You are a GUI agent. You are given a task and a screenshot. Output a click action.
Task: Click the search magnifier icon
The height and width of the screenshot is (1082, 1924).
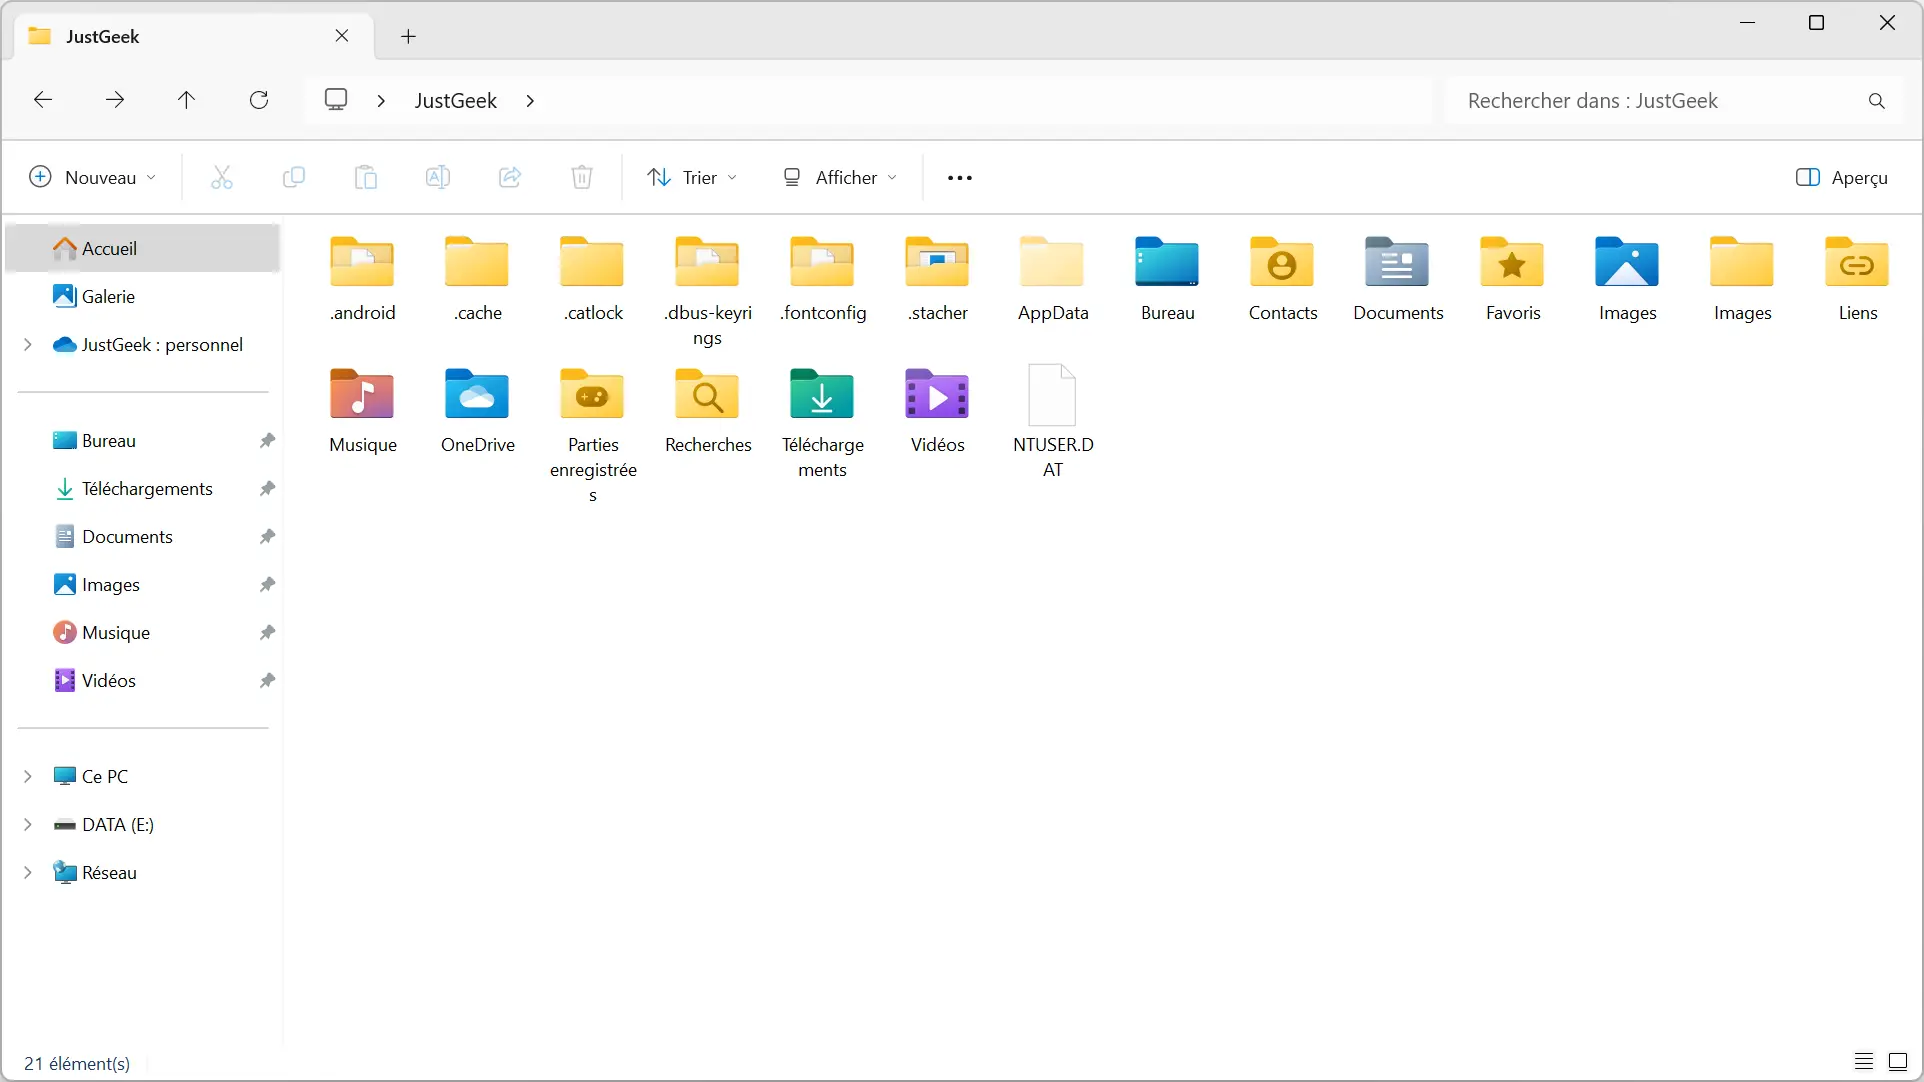(x=1877, y=101)
